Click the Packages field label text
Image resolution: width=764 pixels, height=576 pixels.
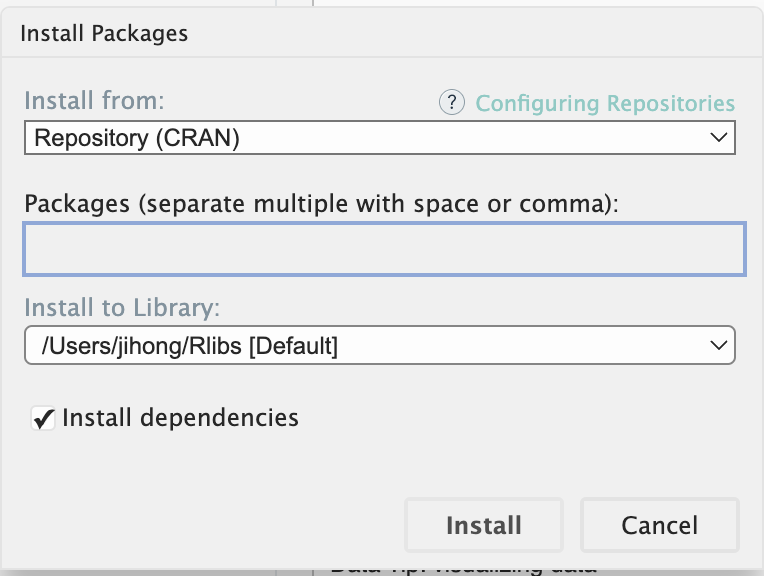coord(322,204)
